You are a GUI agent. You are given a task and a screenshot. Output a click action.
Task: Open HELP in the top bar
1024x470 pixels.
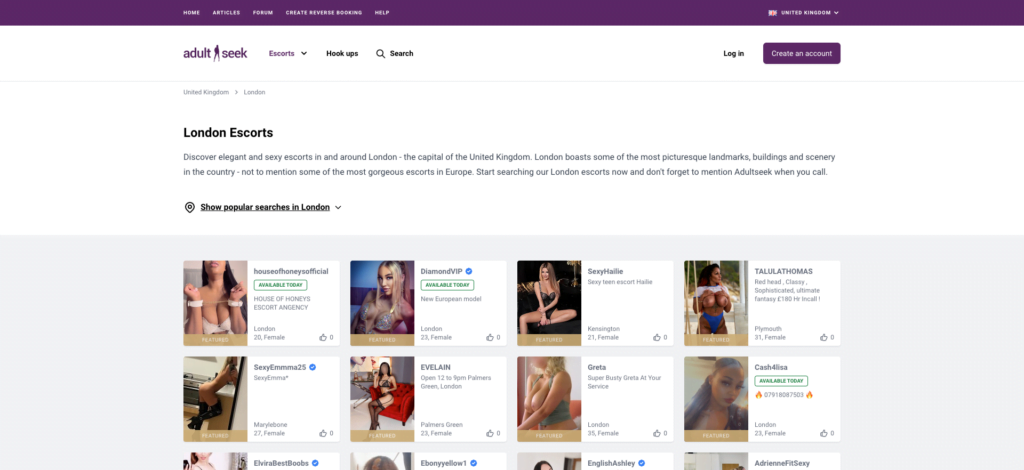click(x=382, y=12)
